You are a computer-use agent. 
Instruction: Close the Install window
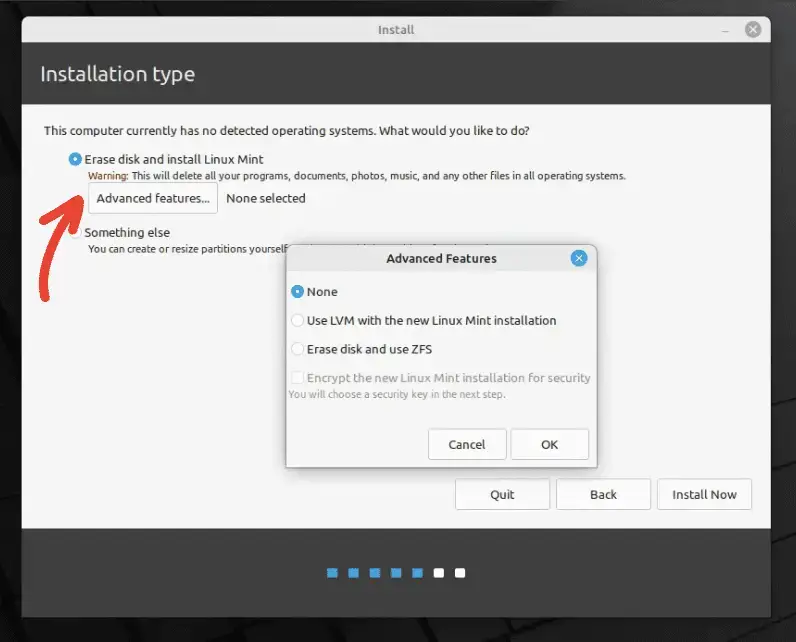tap(753, 29)
